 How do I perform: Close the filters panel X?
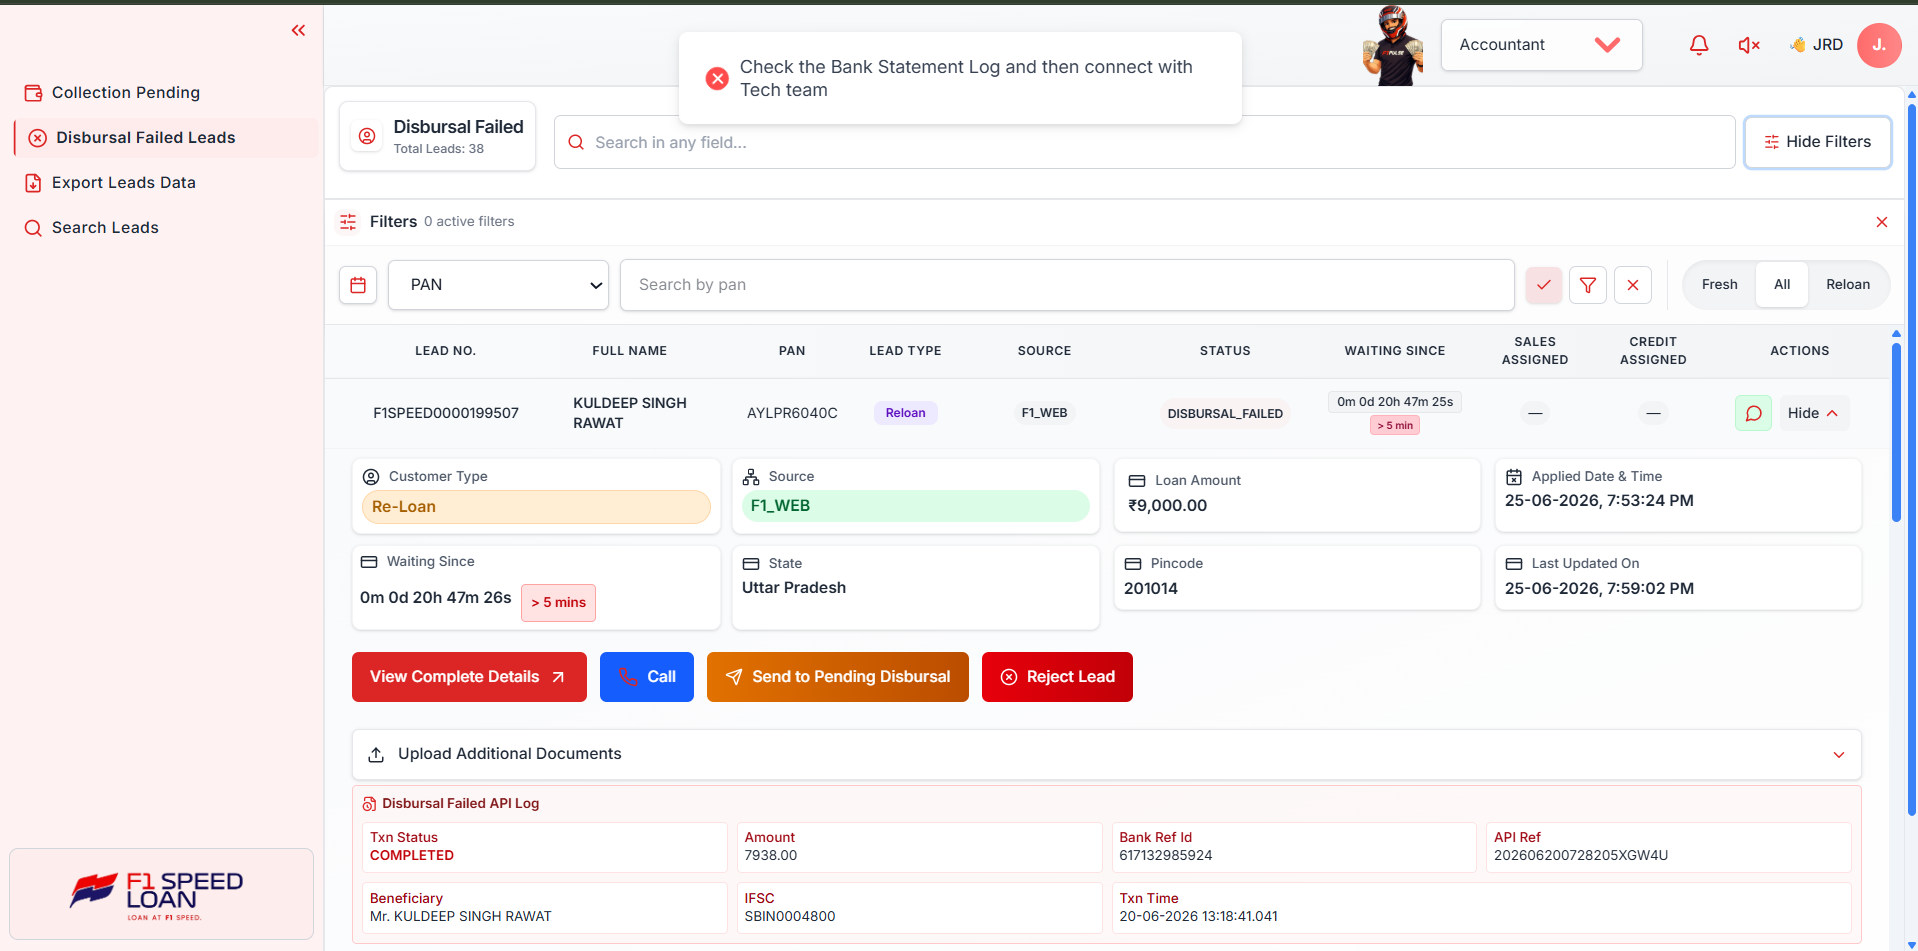click(x=1882, y=222)
